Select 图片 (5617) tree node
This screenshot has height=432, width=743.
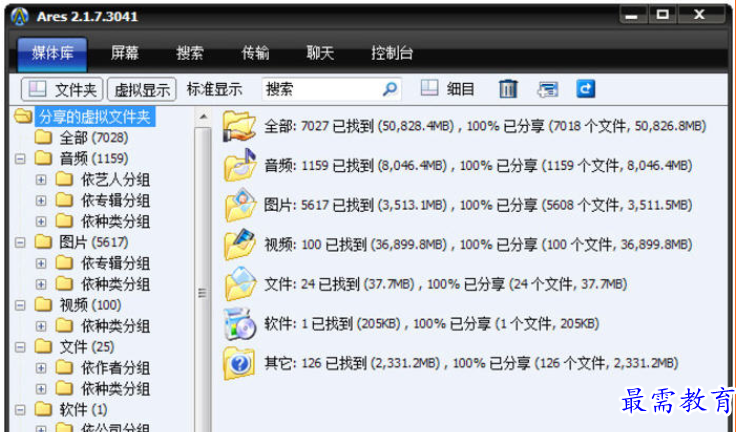(94, 243)
